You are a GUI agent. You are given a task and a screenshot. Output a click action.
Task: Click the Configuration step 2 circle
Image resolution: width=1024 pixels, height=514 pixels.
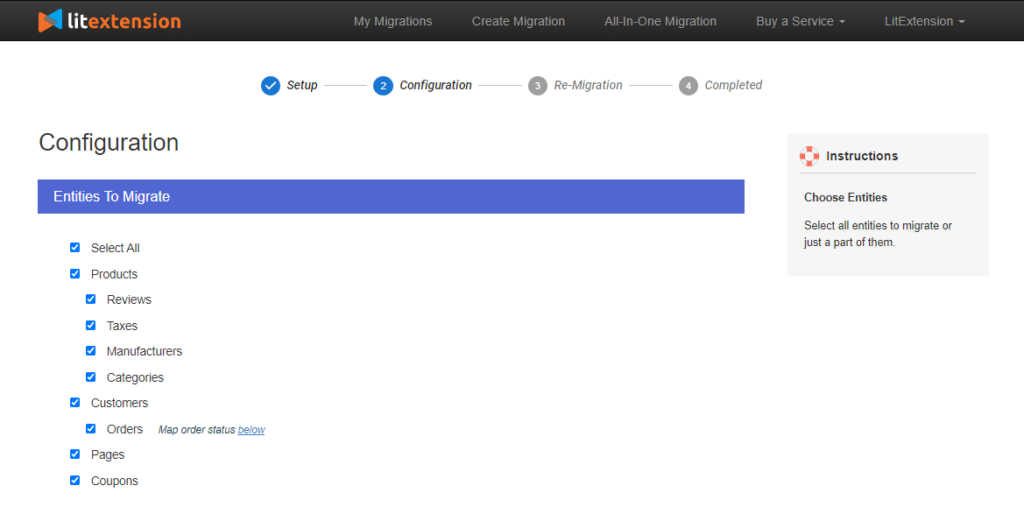click(383, 86)
